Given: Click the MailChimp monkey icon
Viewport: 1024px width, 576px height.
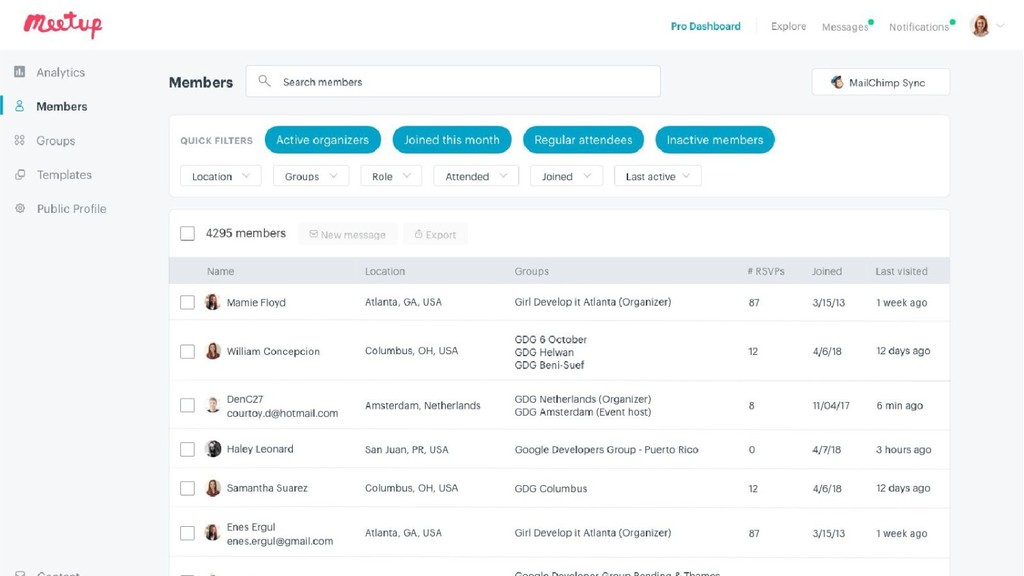Looking at the screenshot, I should point(837,83).
